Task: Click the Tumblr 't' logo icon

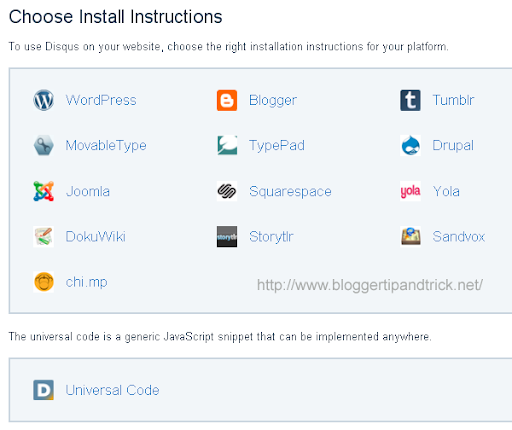Action: (x=410, y=100)
